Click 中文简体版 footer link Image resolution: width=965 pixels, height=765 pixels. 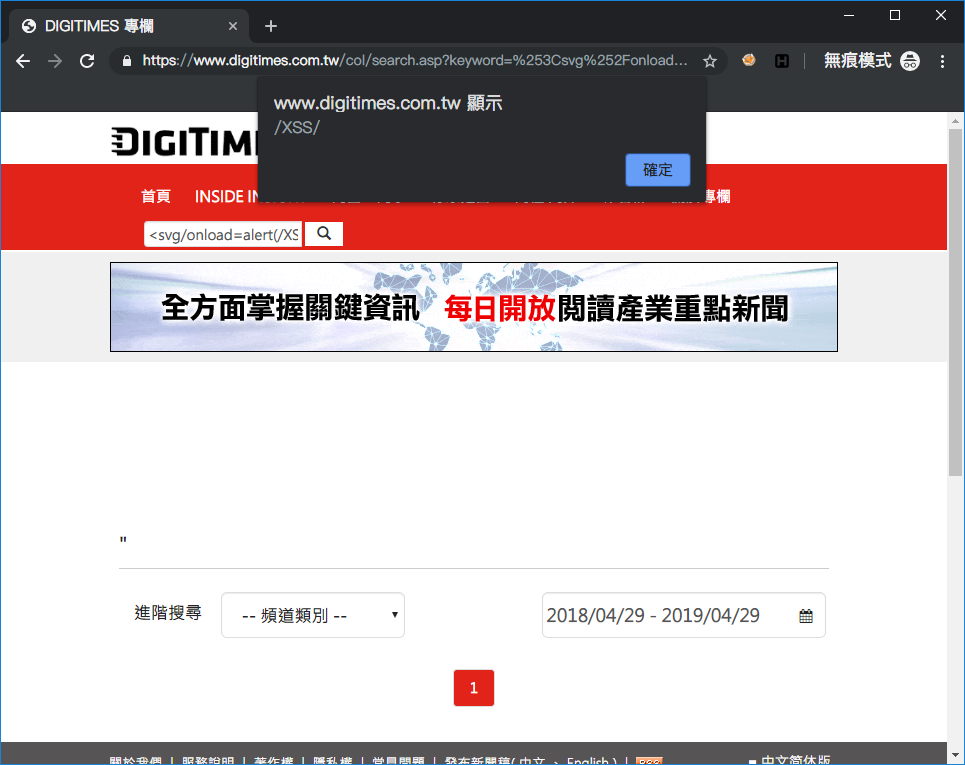tap(795, 760)
